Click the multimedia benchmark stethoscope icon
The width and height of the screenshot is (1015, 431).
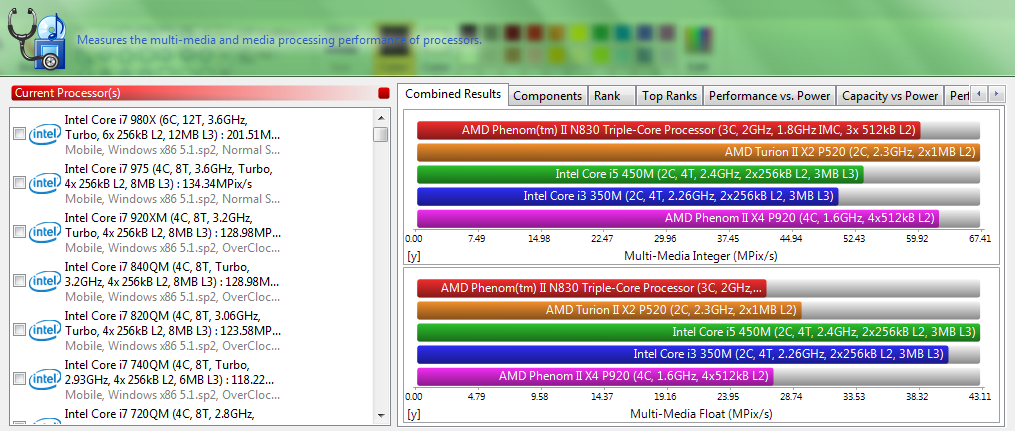[36, 38]
